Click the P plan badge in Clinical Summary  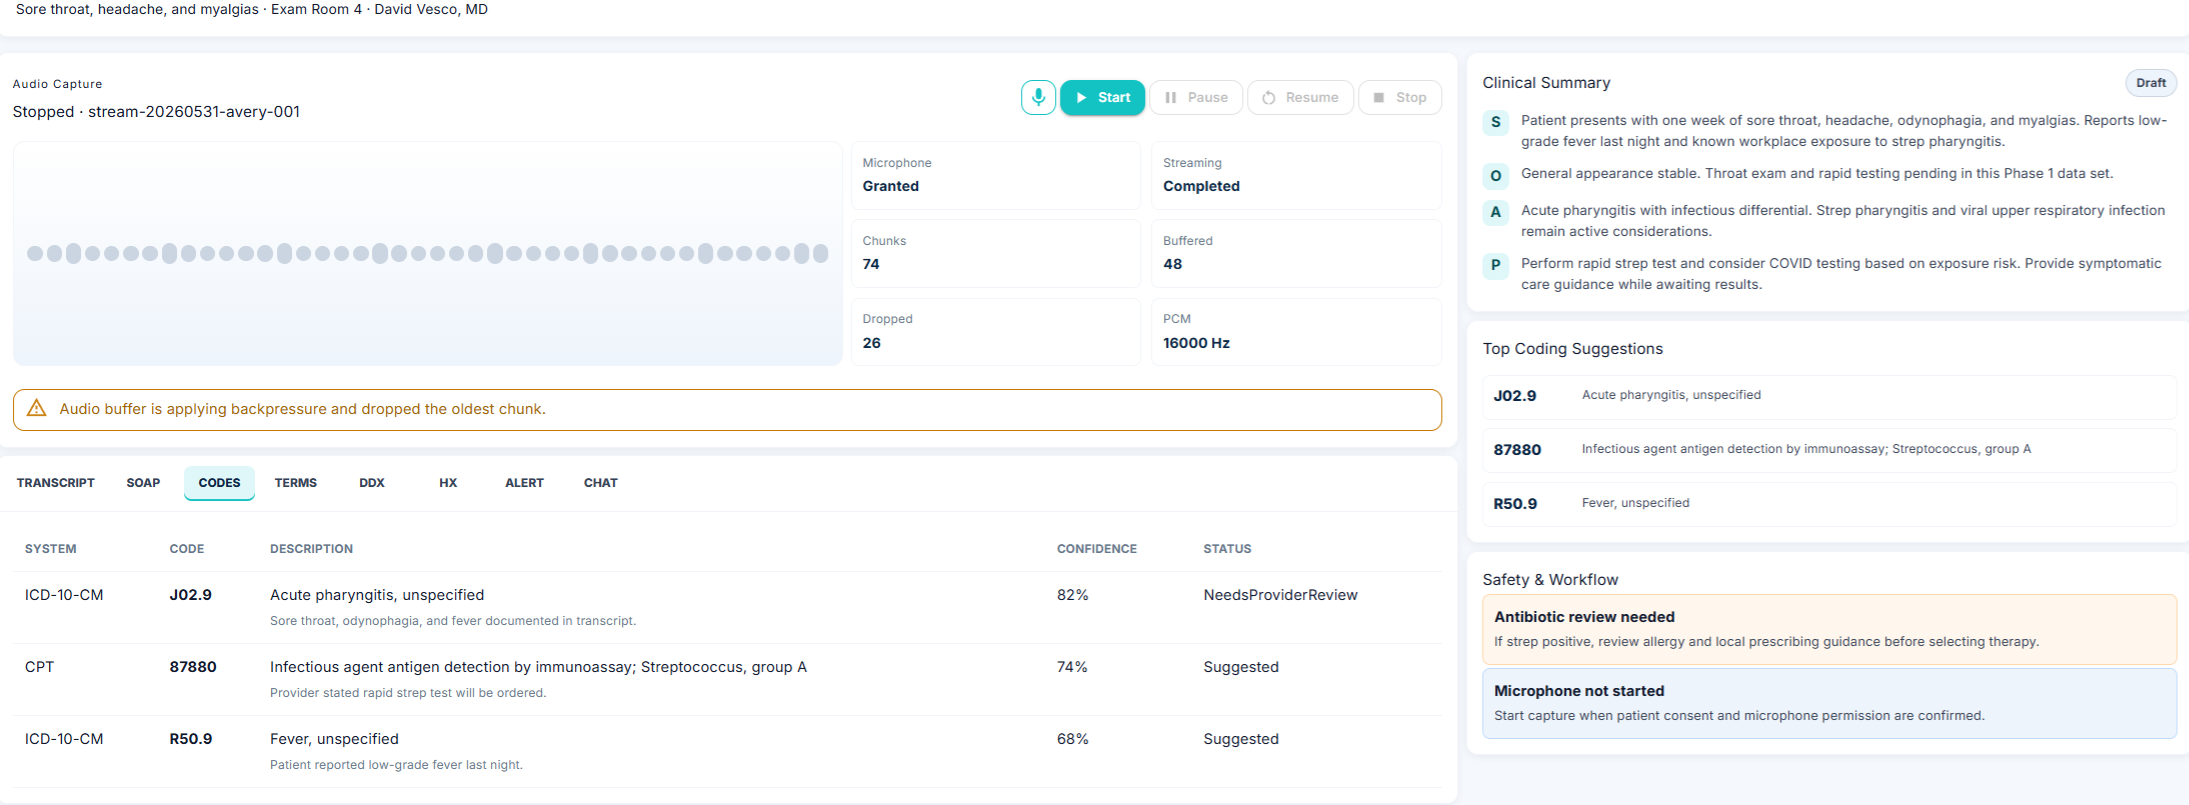[x=1496, y=265]
